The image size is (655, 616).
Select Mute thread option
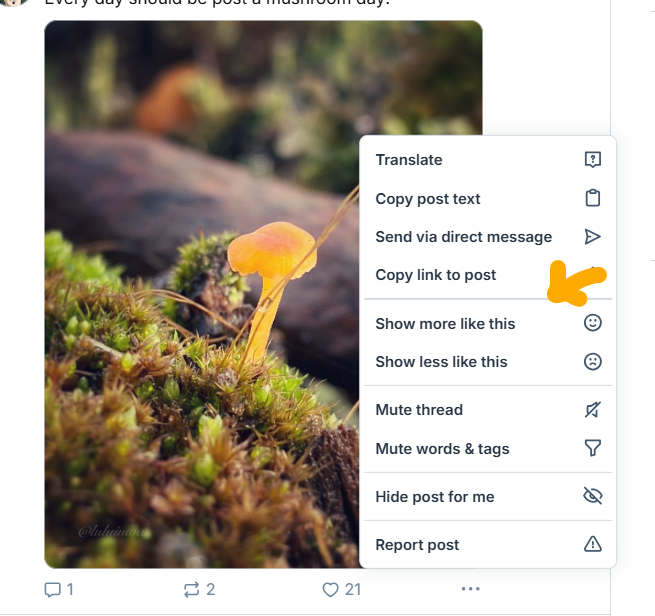pyautogui.click(x=419, y=410)
